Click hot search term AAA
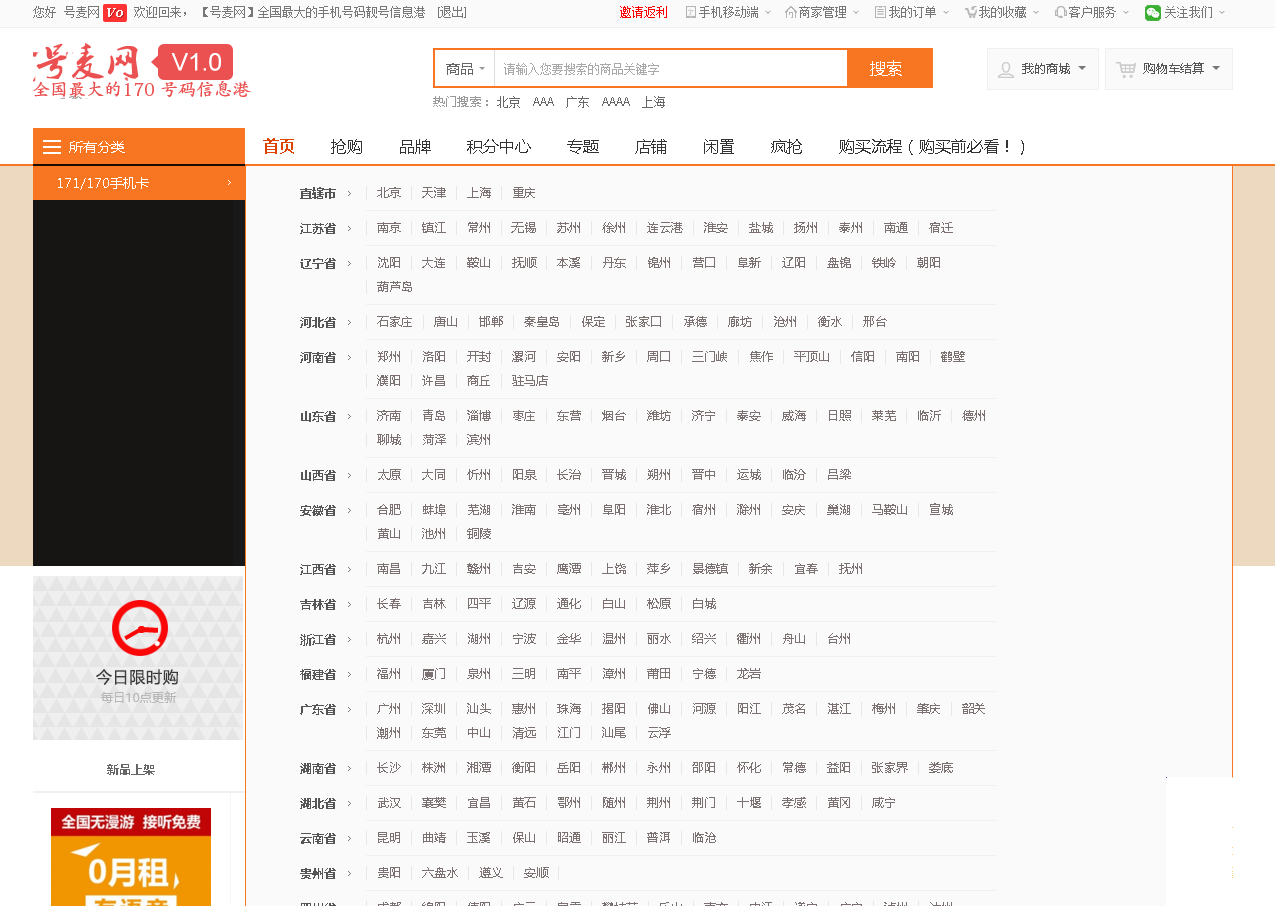 543,102
